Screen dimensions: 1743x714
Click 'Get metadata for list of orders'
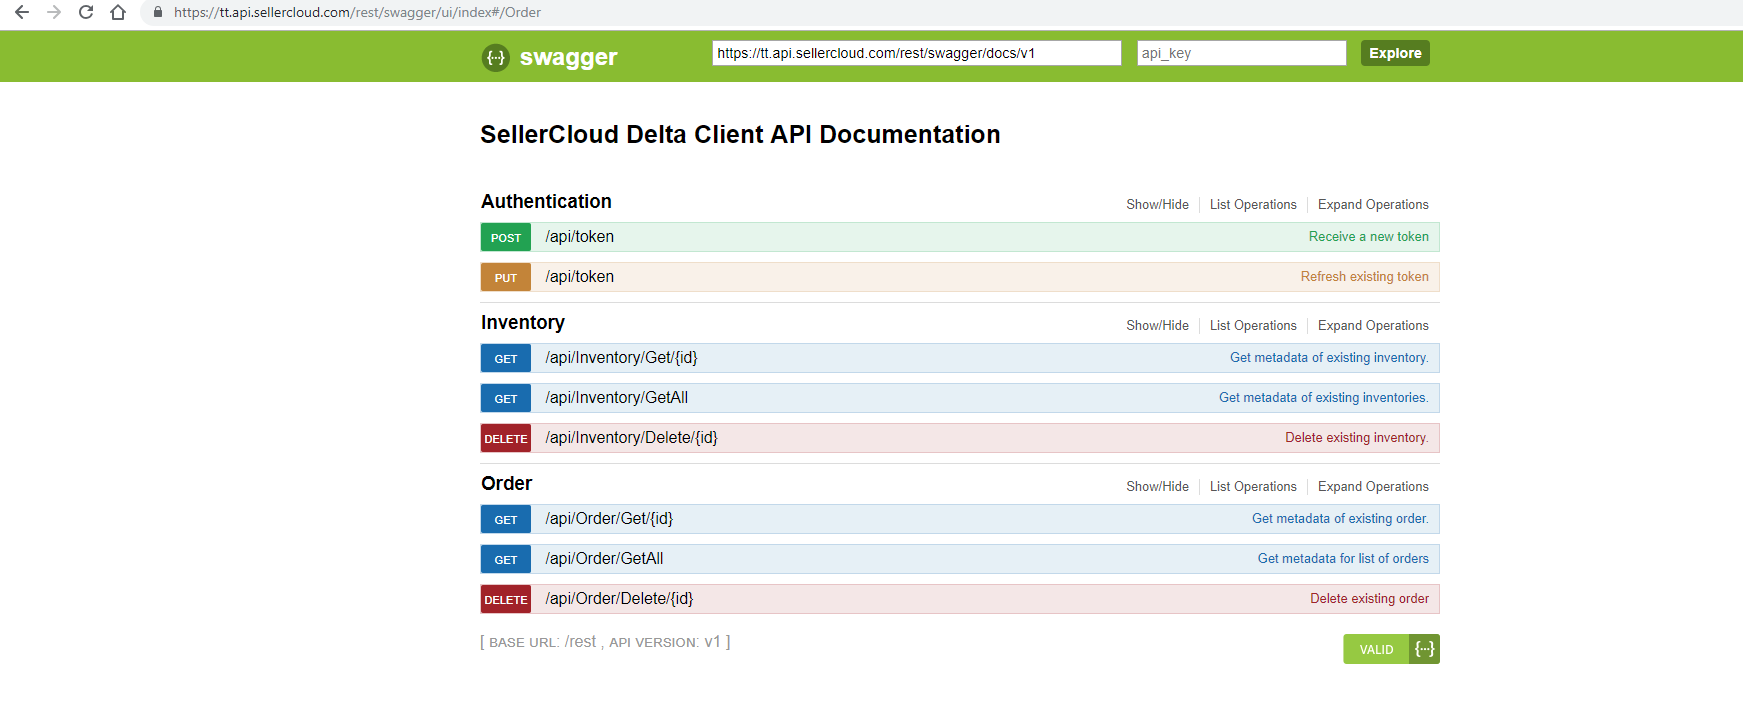tap(1343, 559)
